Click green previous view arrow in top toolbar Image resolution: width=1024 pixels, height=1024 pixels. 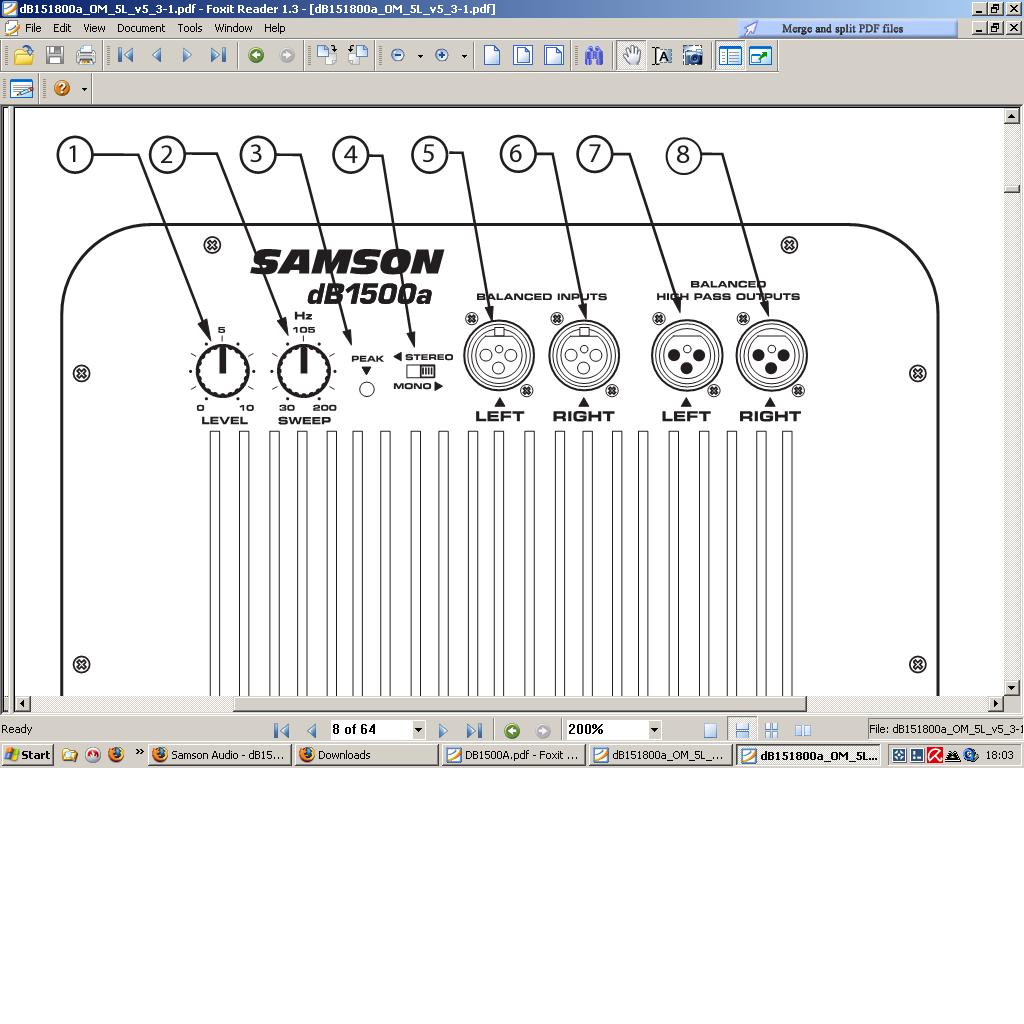tap(256, 56)
